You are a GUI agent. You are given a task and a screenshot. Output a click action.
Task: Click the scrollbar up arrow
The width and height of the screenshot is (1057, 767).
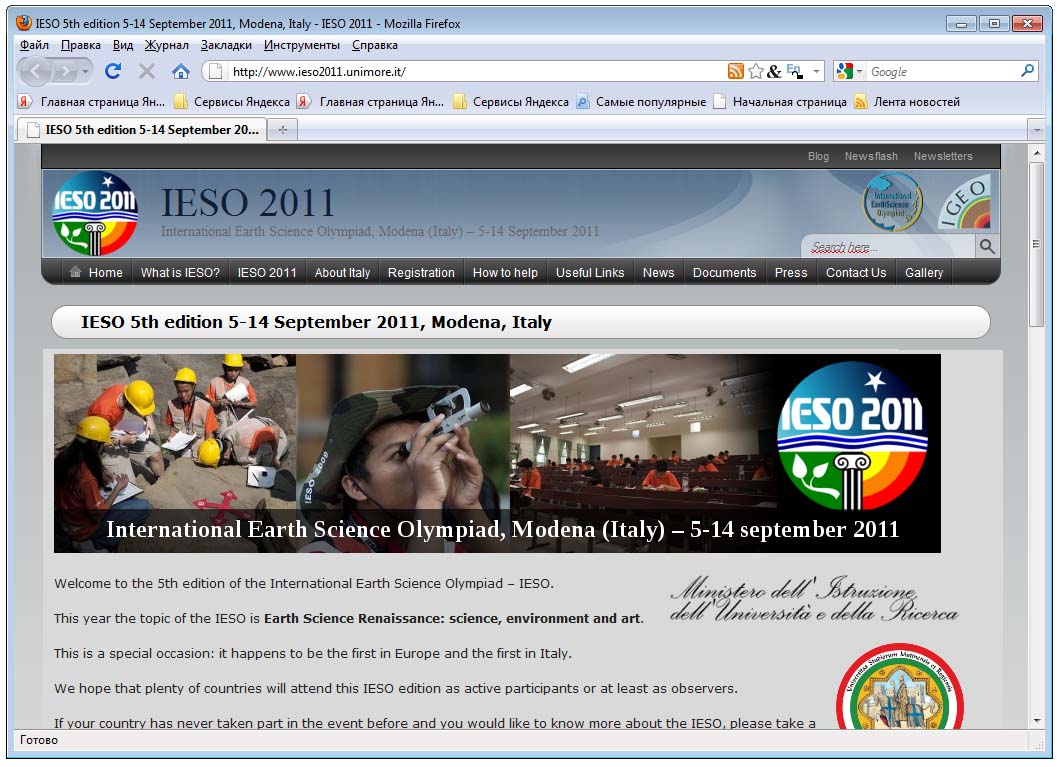click(x=1036, y=153)
